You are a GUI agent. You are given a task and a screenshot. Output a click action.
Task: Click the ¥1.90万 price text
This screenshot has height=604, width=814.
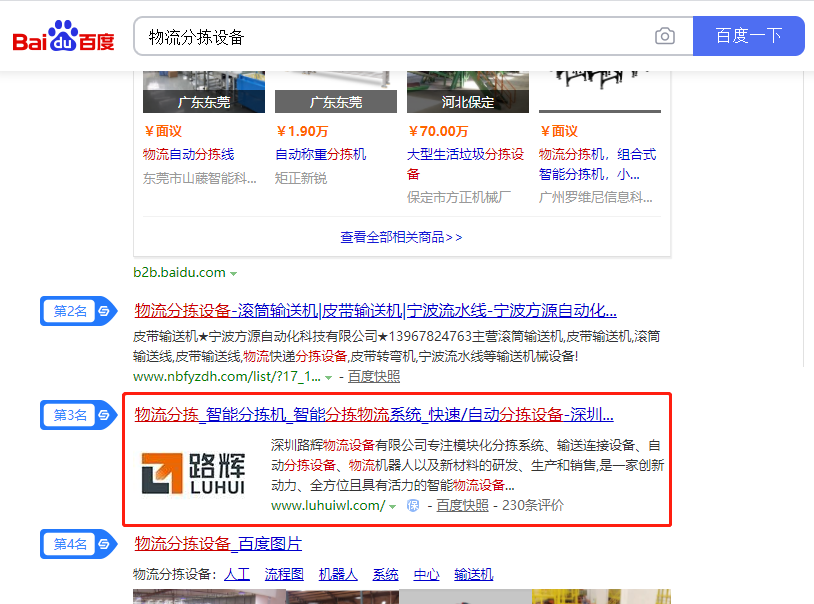click(302, 131)
